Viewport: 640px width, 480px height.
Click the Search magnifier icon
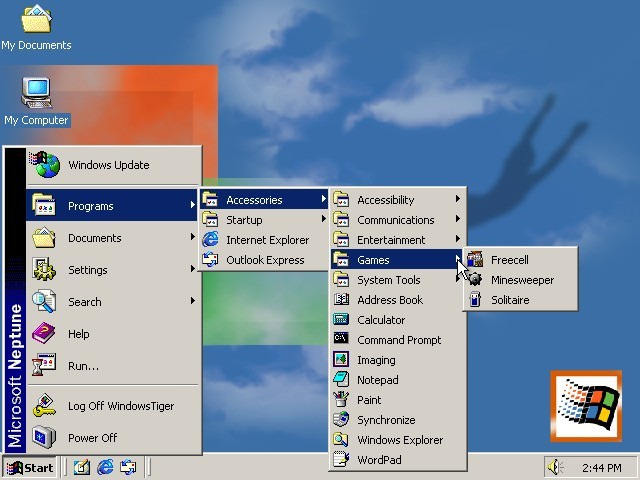click(x=44, y=301)
